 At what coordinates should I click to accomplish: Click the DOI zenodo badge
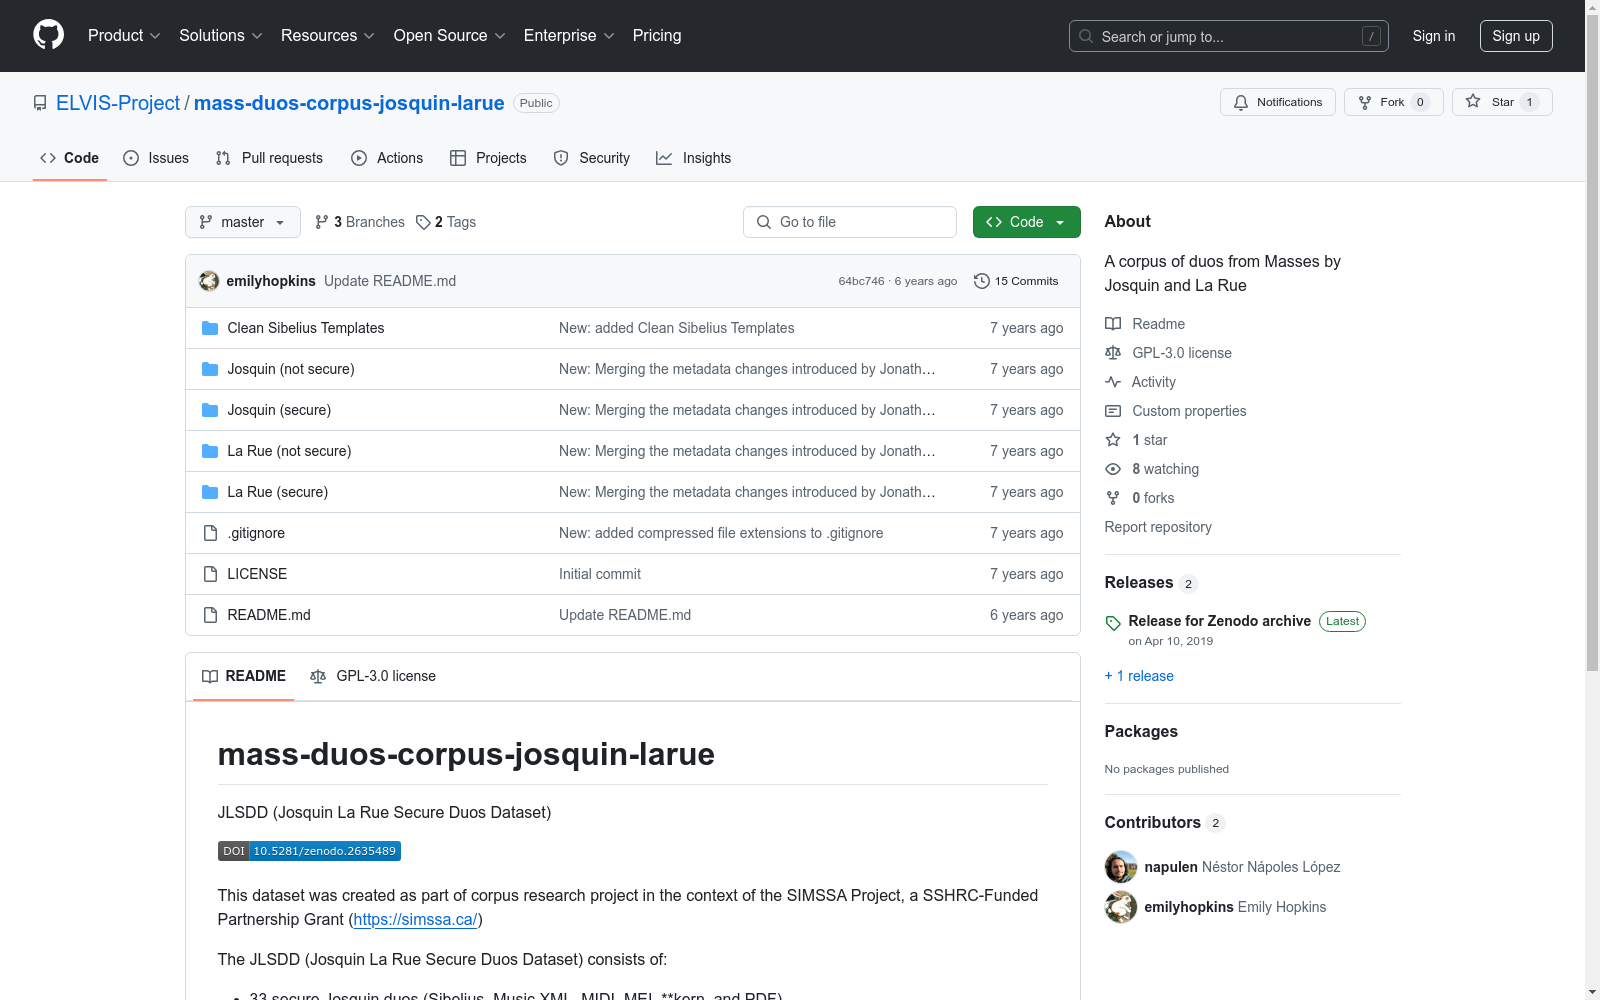[x=309, y=851]
